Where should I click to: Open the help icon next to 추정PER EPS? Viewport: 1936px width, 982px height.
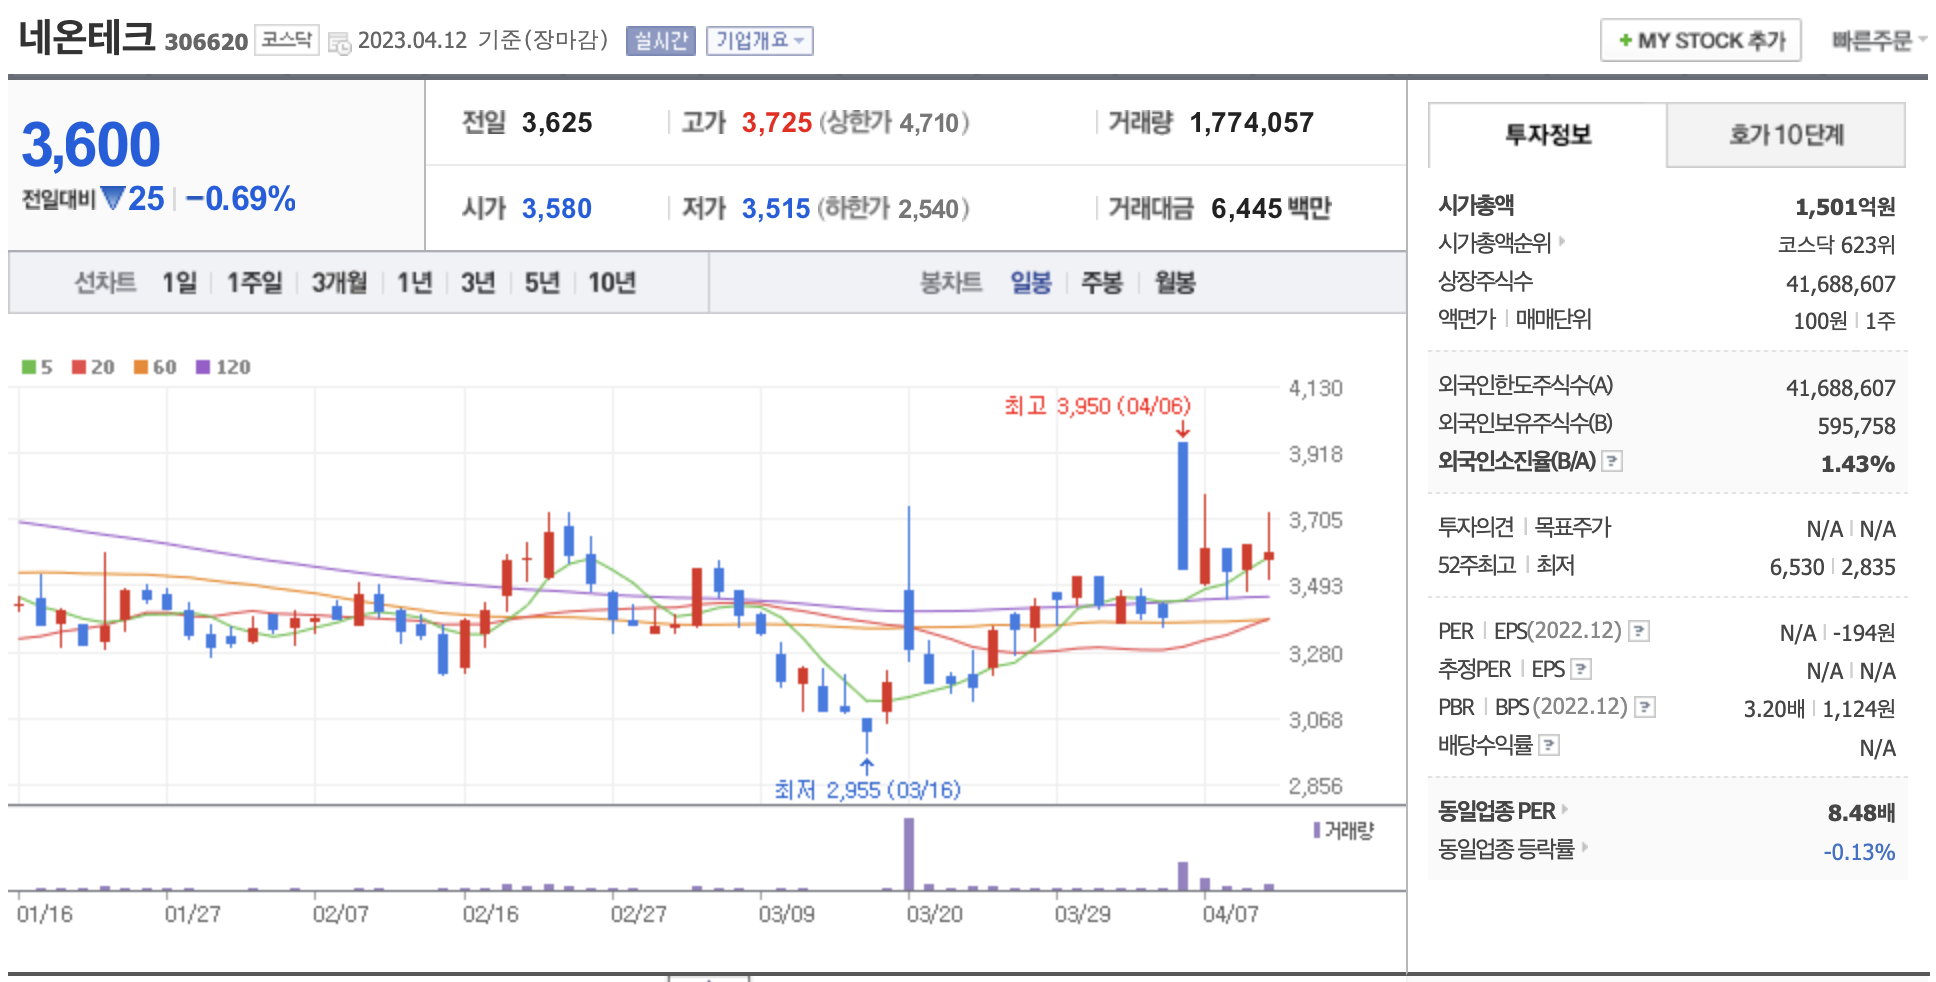tap(1580, 669)
